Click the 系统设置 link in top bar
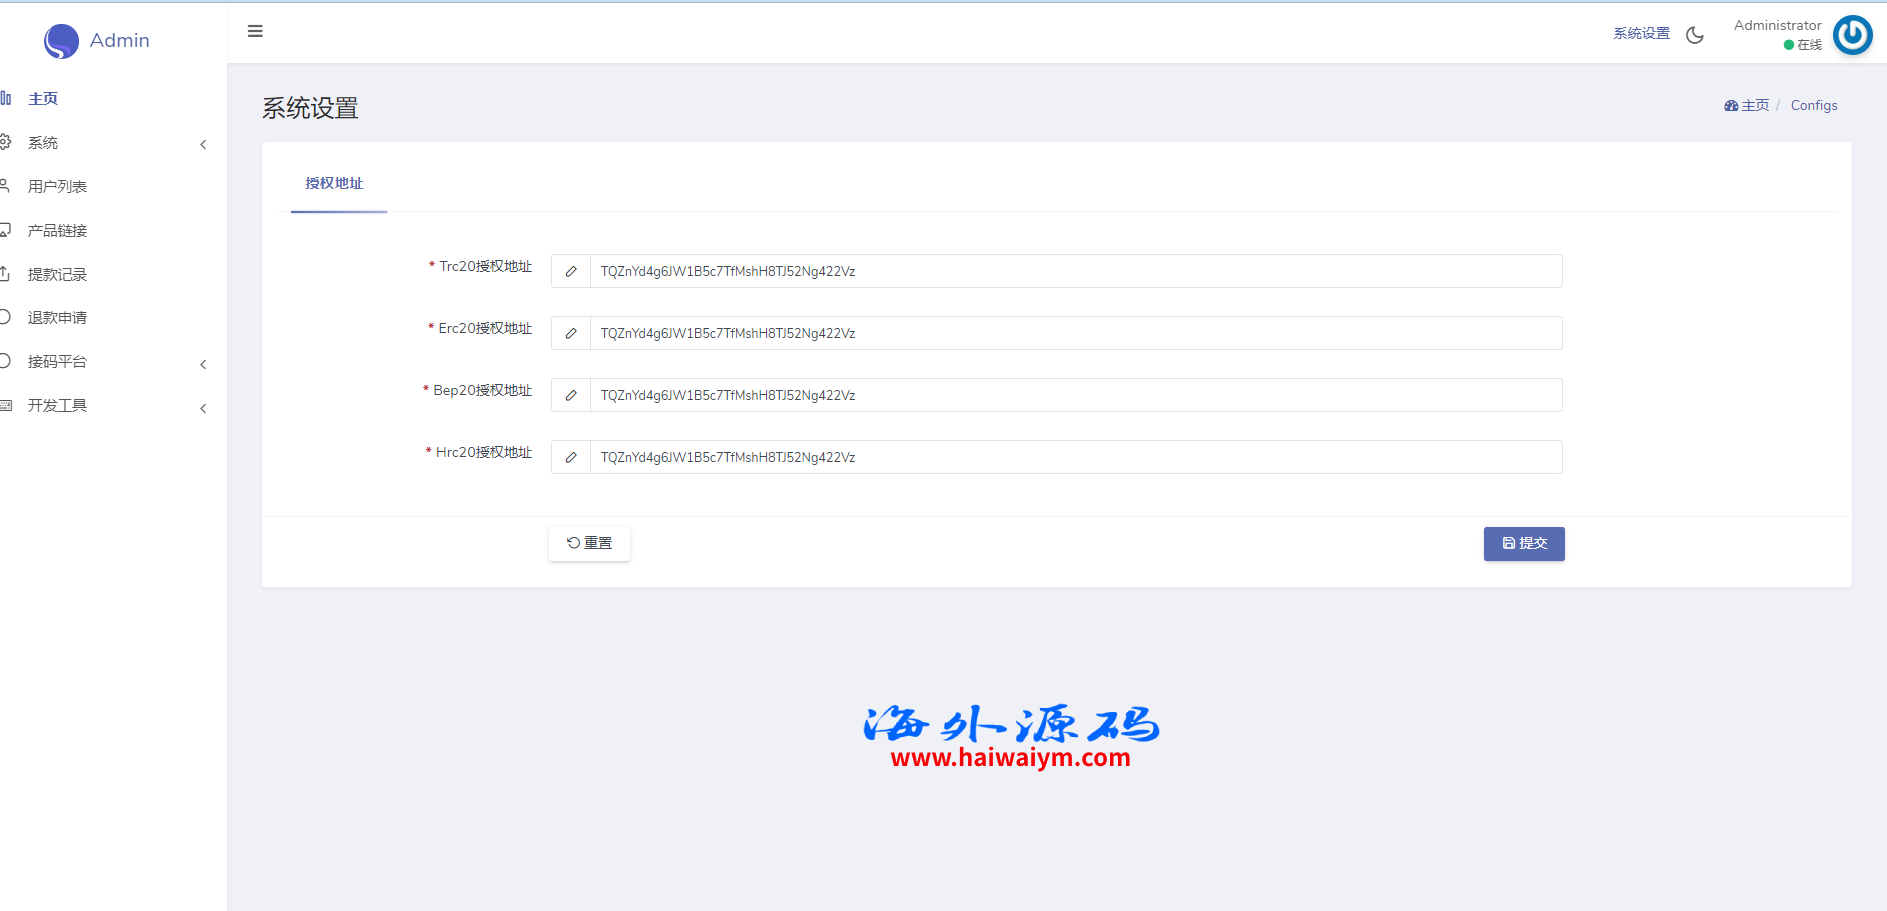Viewport: 1887px width, 911px height. coord(1641,34)
